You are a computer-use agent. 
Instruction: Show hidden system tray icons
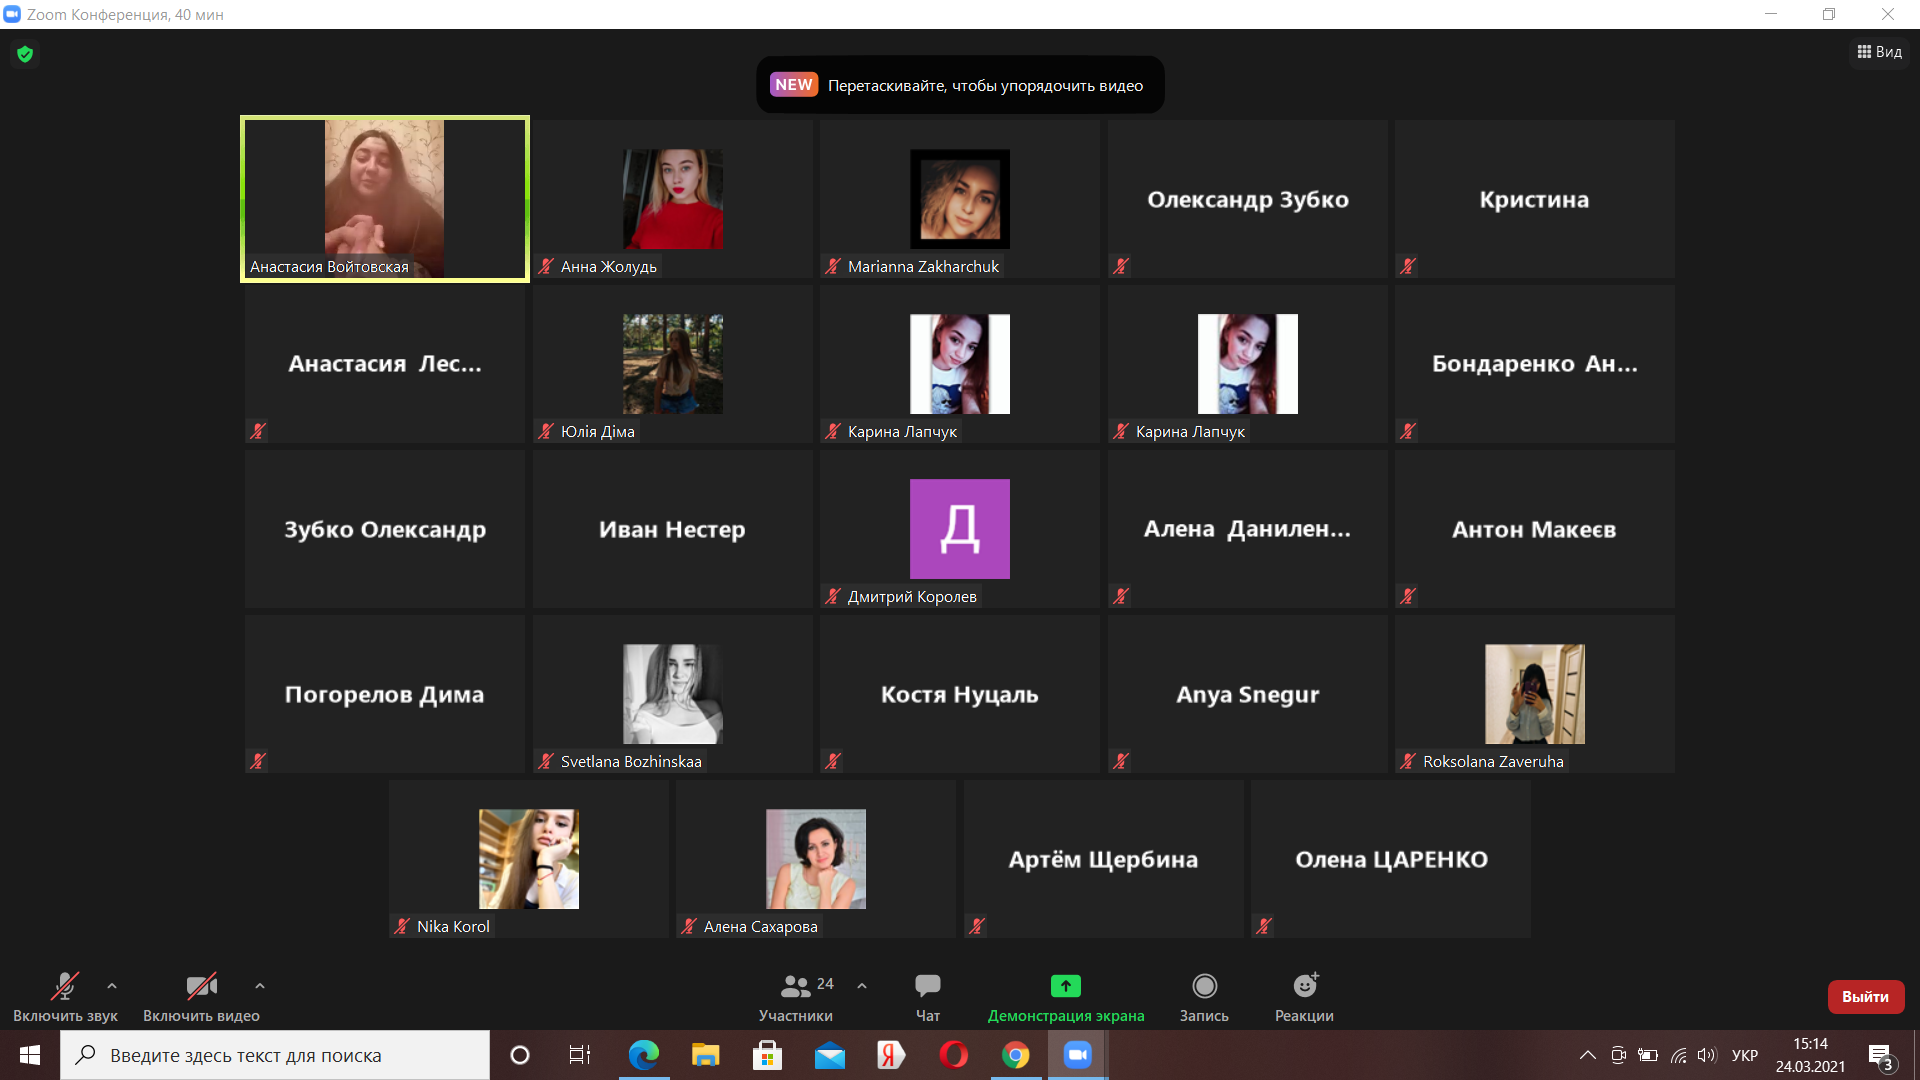point(1587,1055)
